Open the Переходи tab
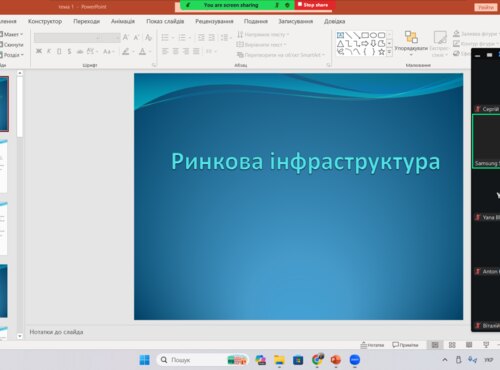This screenshot has width=500, height=370. [x=87, y=21]
